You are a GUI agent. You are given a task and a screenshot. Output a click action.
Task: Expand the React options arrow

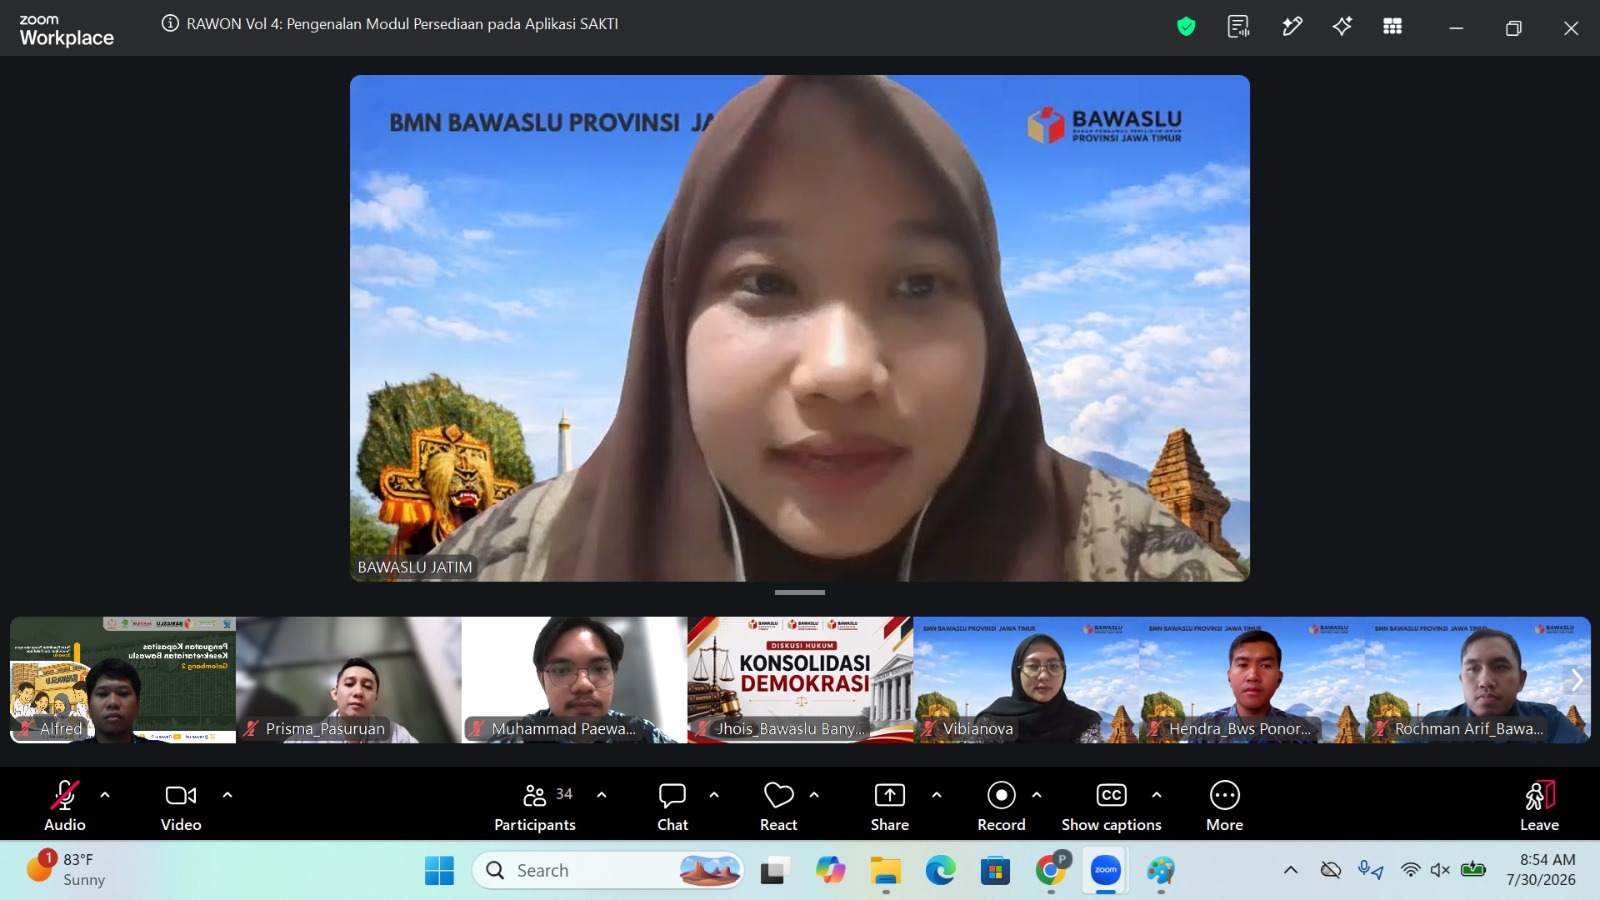(814, 795)
